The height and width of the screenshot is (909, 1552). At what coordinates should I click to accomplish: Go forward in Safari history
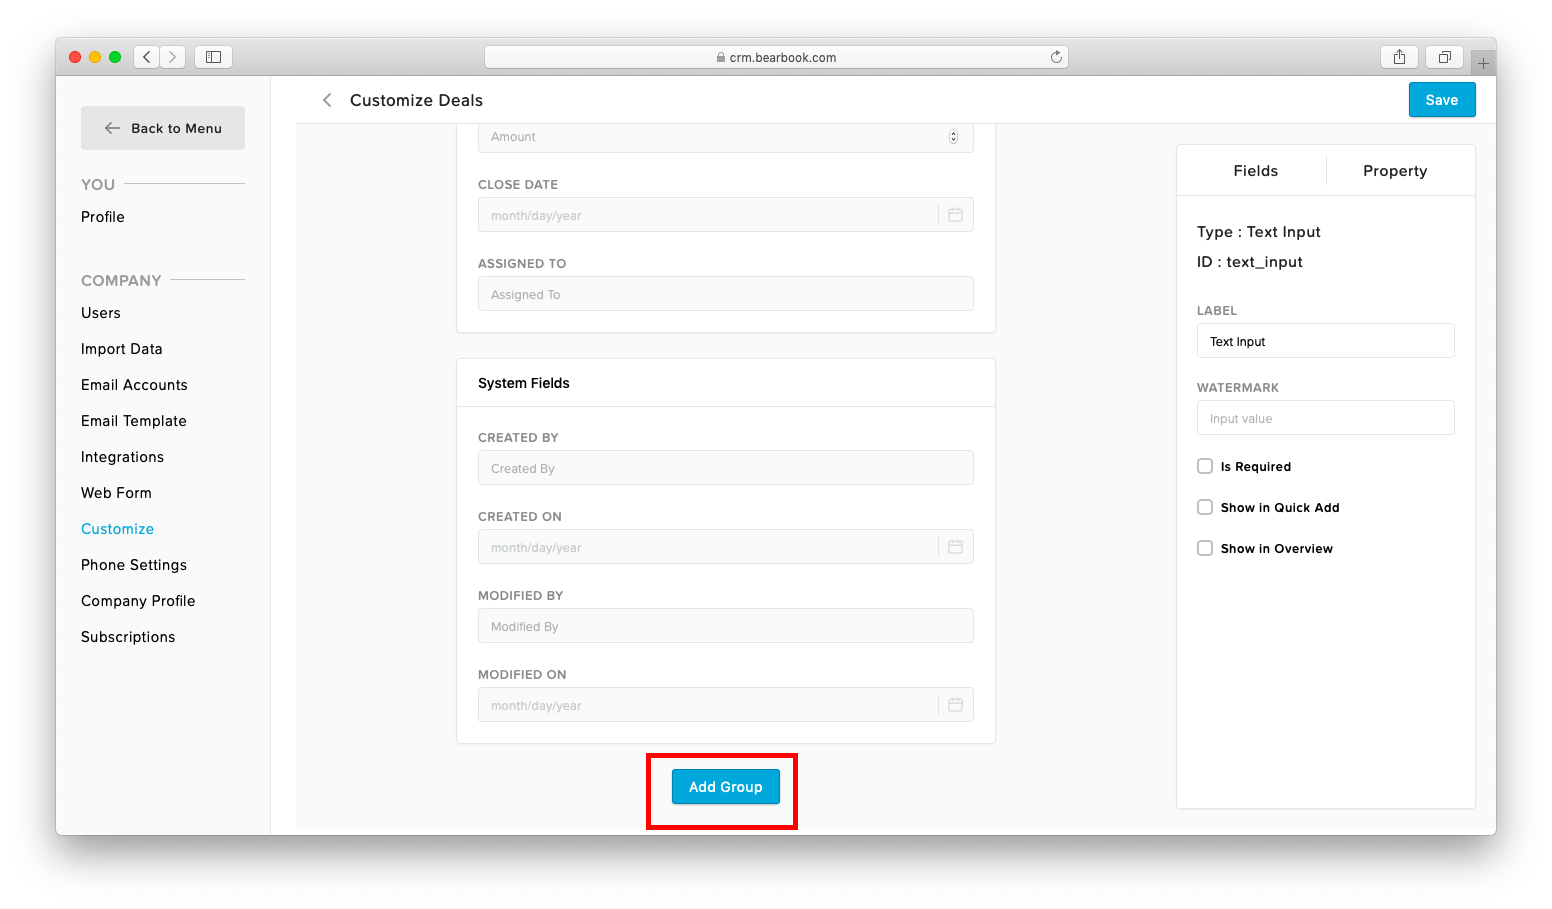173,57
